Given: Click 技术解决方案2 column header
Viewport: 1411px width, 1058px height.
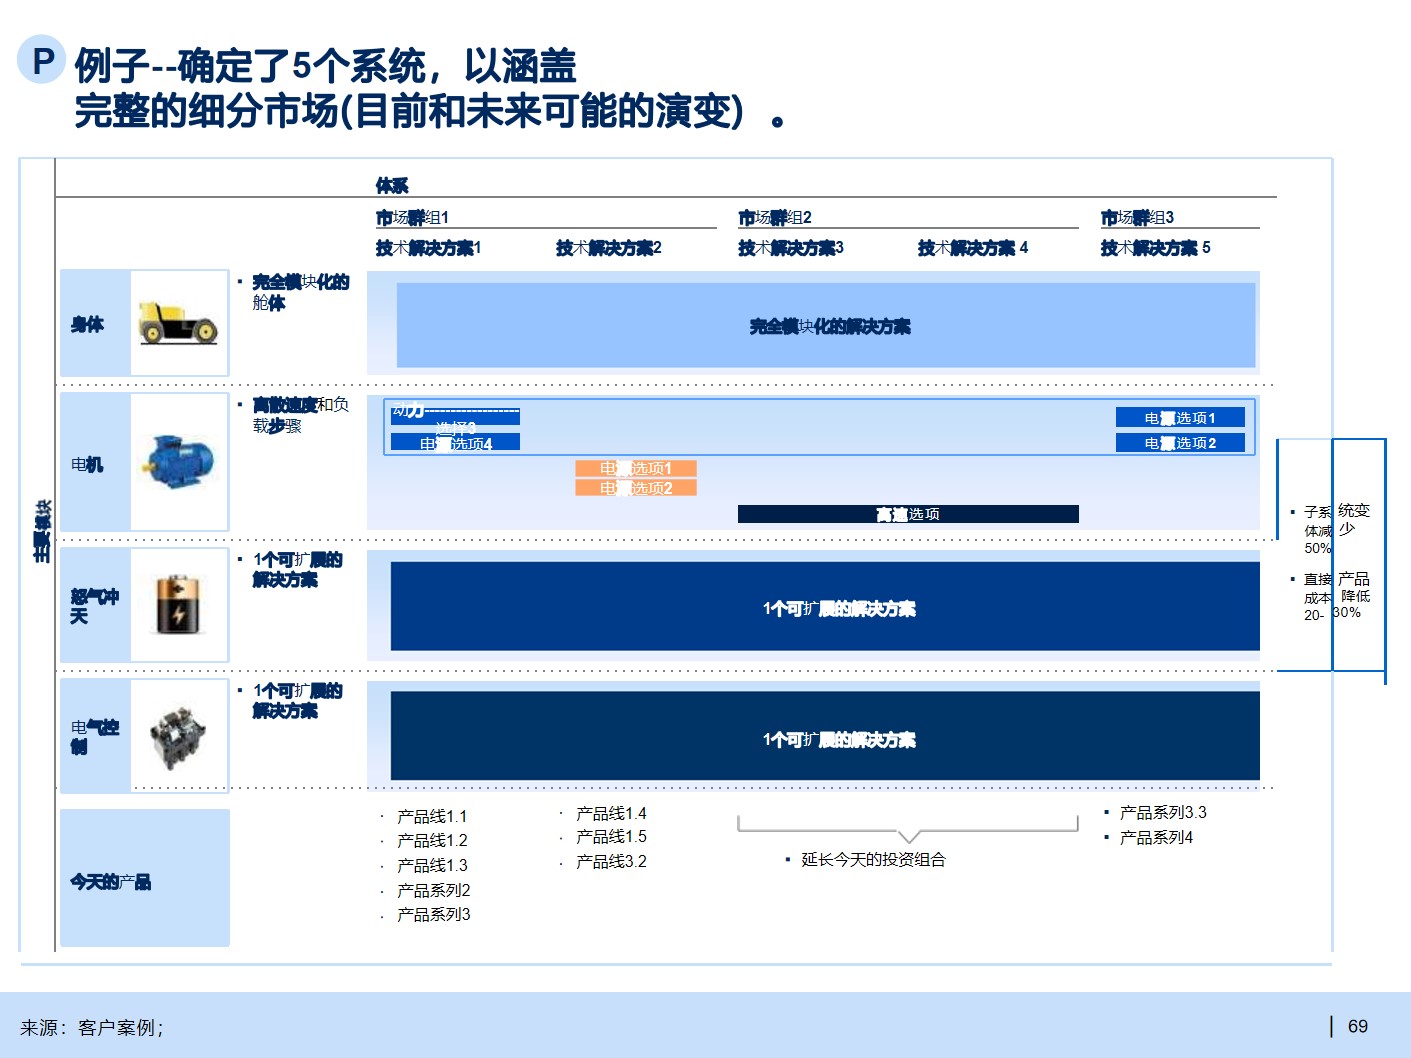Looking at the screenshot, I should [x=609, y=247].
